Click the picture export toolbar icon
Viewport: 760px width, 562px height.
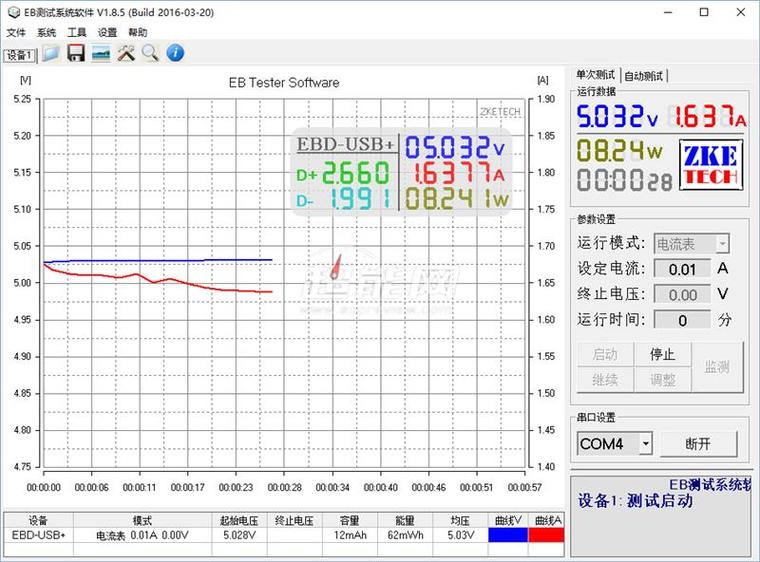[x=101, y=53]
